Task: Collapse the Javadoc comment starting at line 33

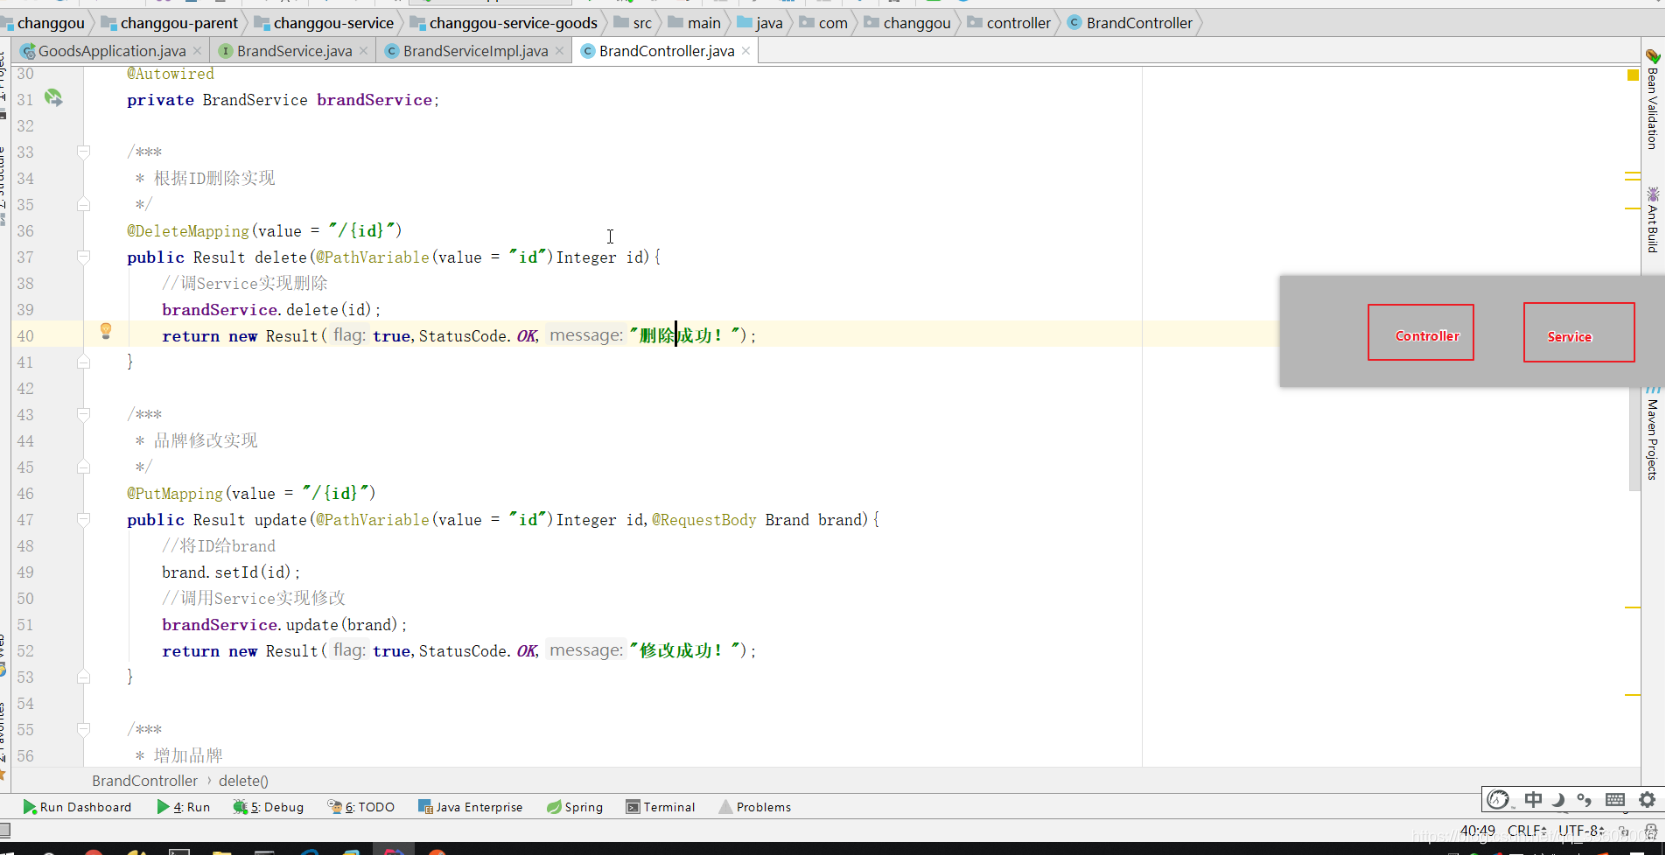Action: click(84, 152)
